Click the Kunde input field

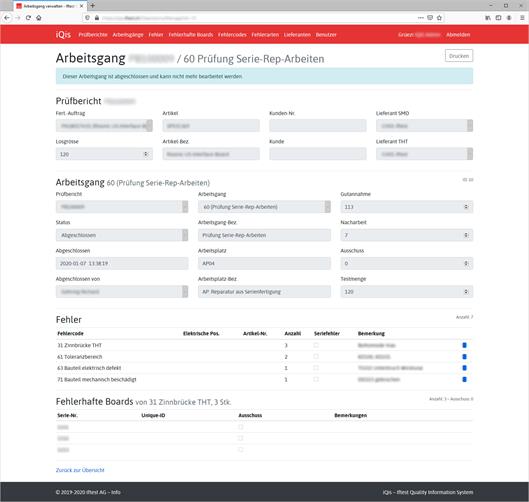pos(317,154)
